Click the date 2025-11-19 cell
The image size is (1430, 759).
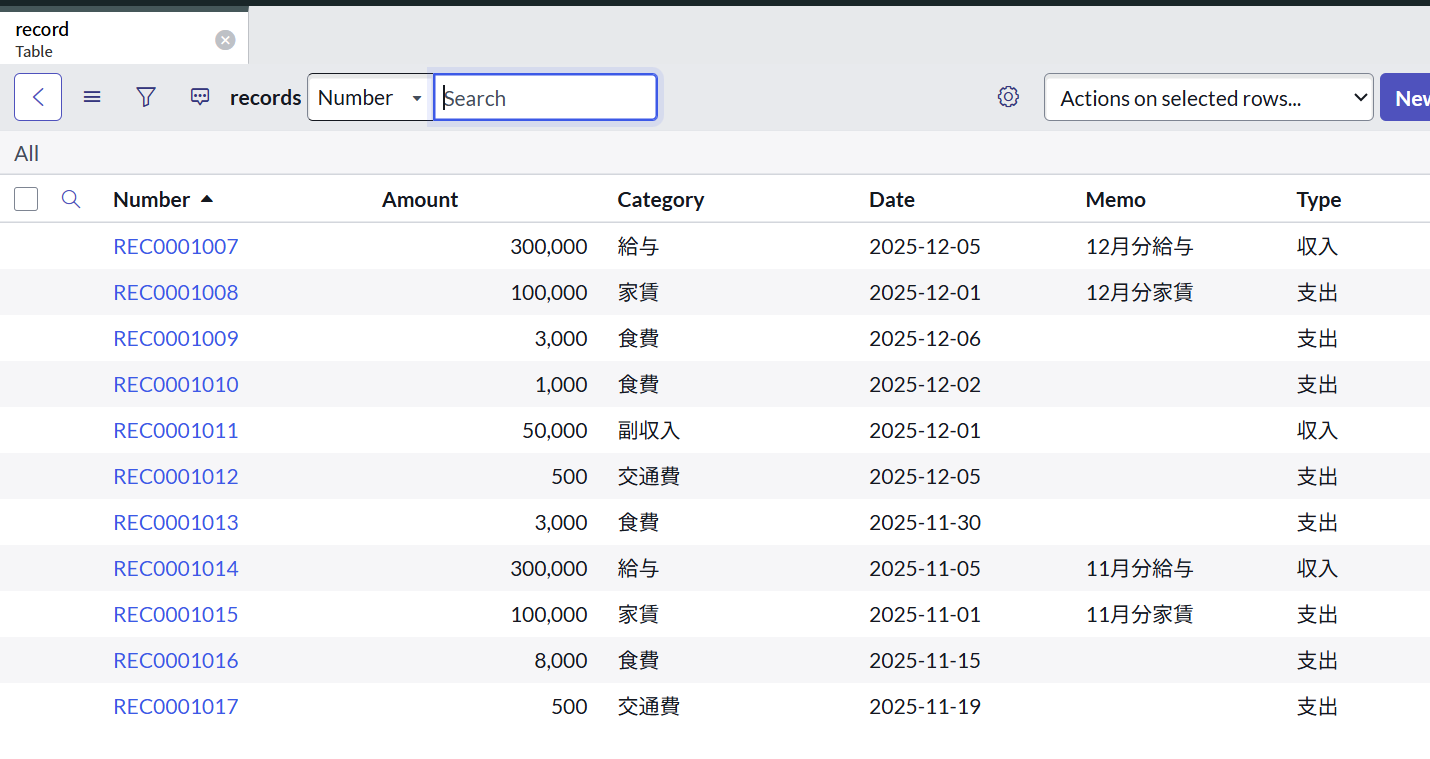(925, 706)
